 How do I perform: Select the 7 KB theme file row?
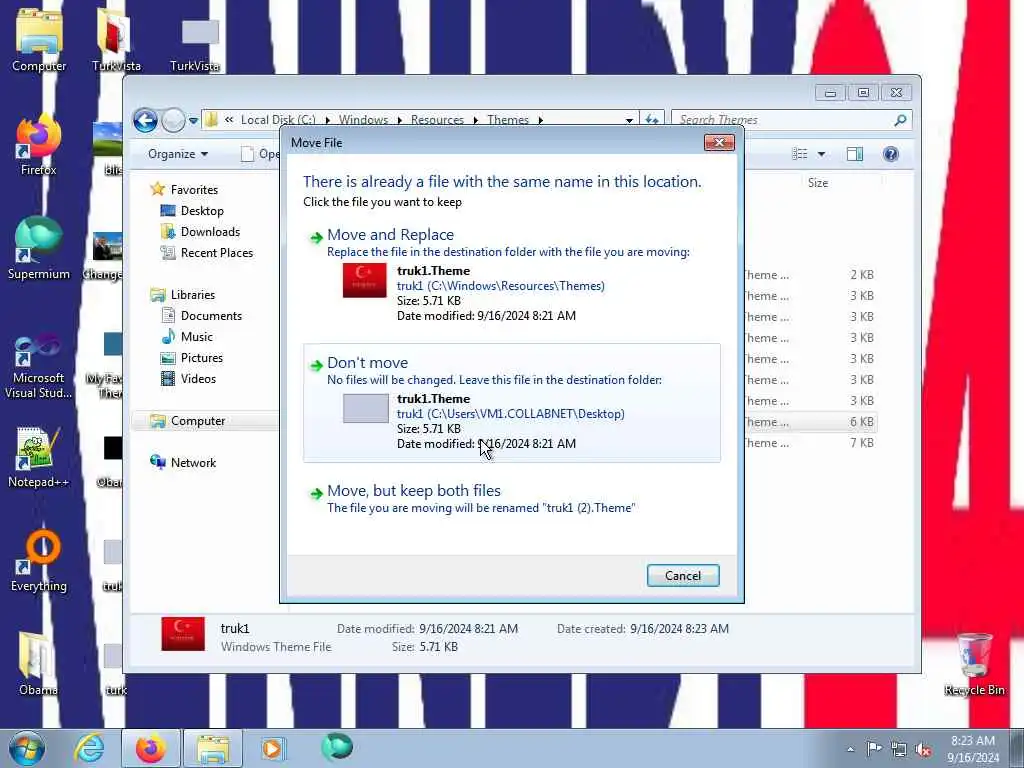point(810,443)
